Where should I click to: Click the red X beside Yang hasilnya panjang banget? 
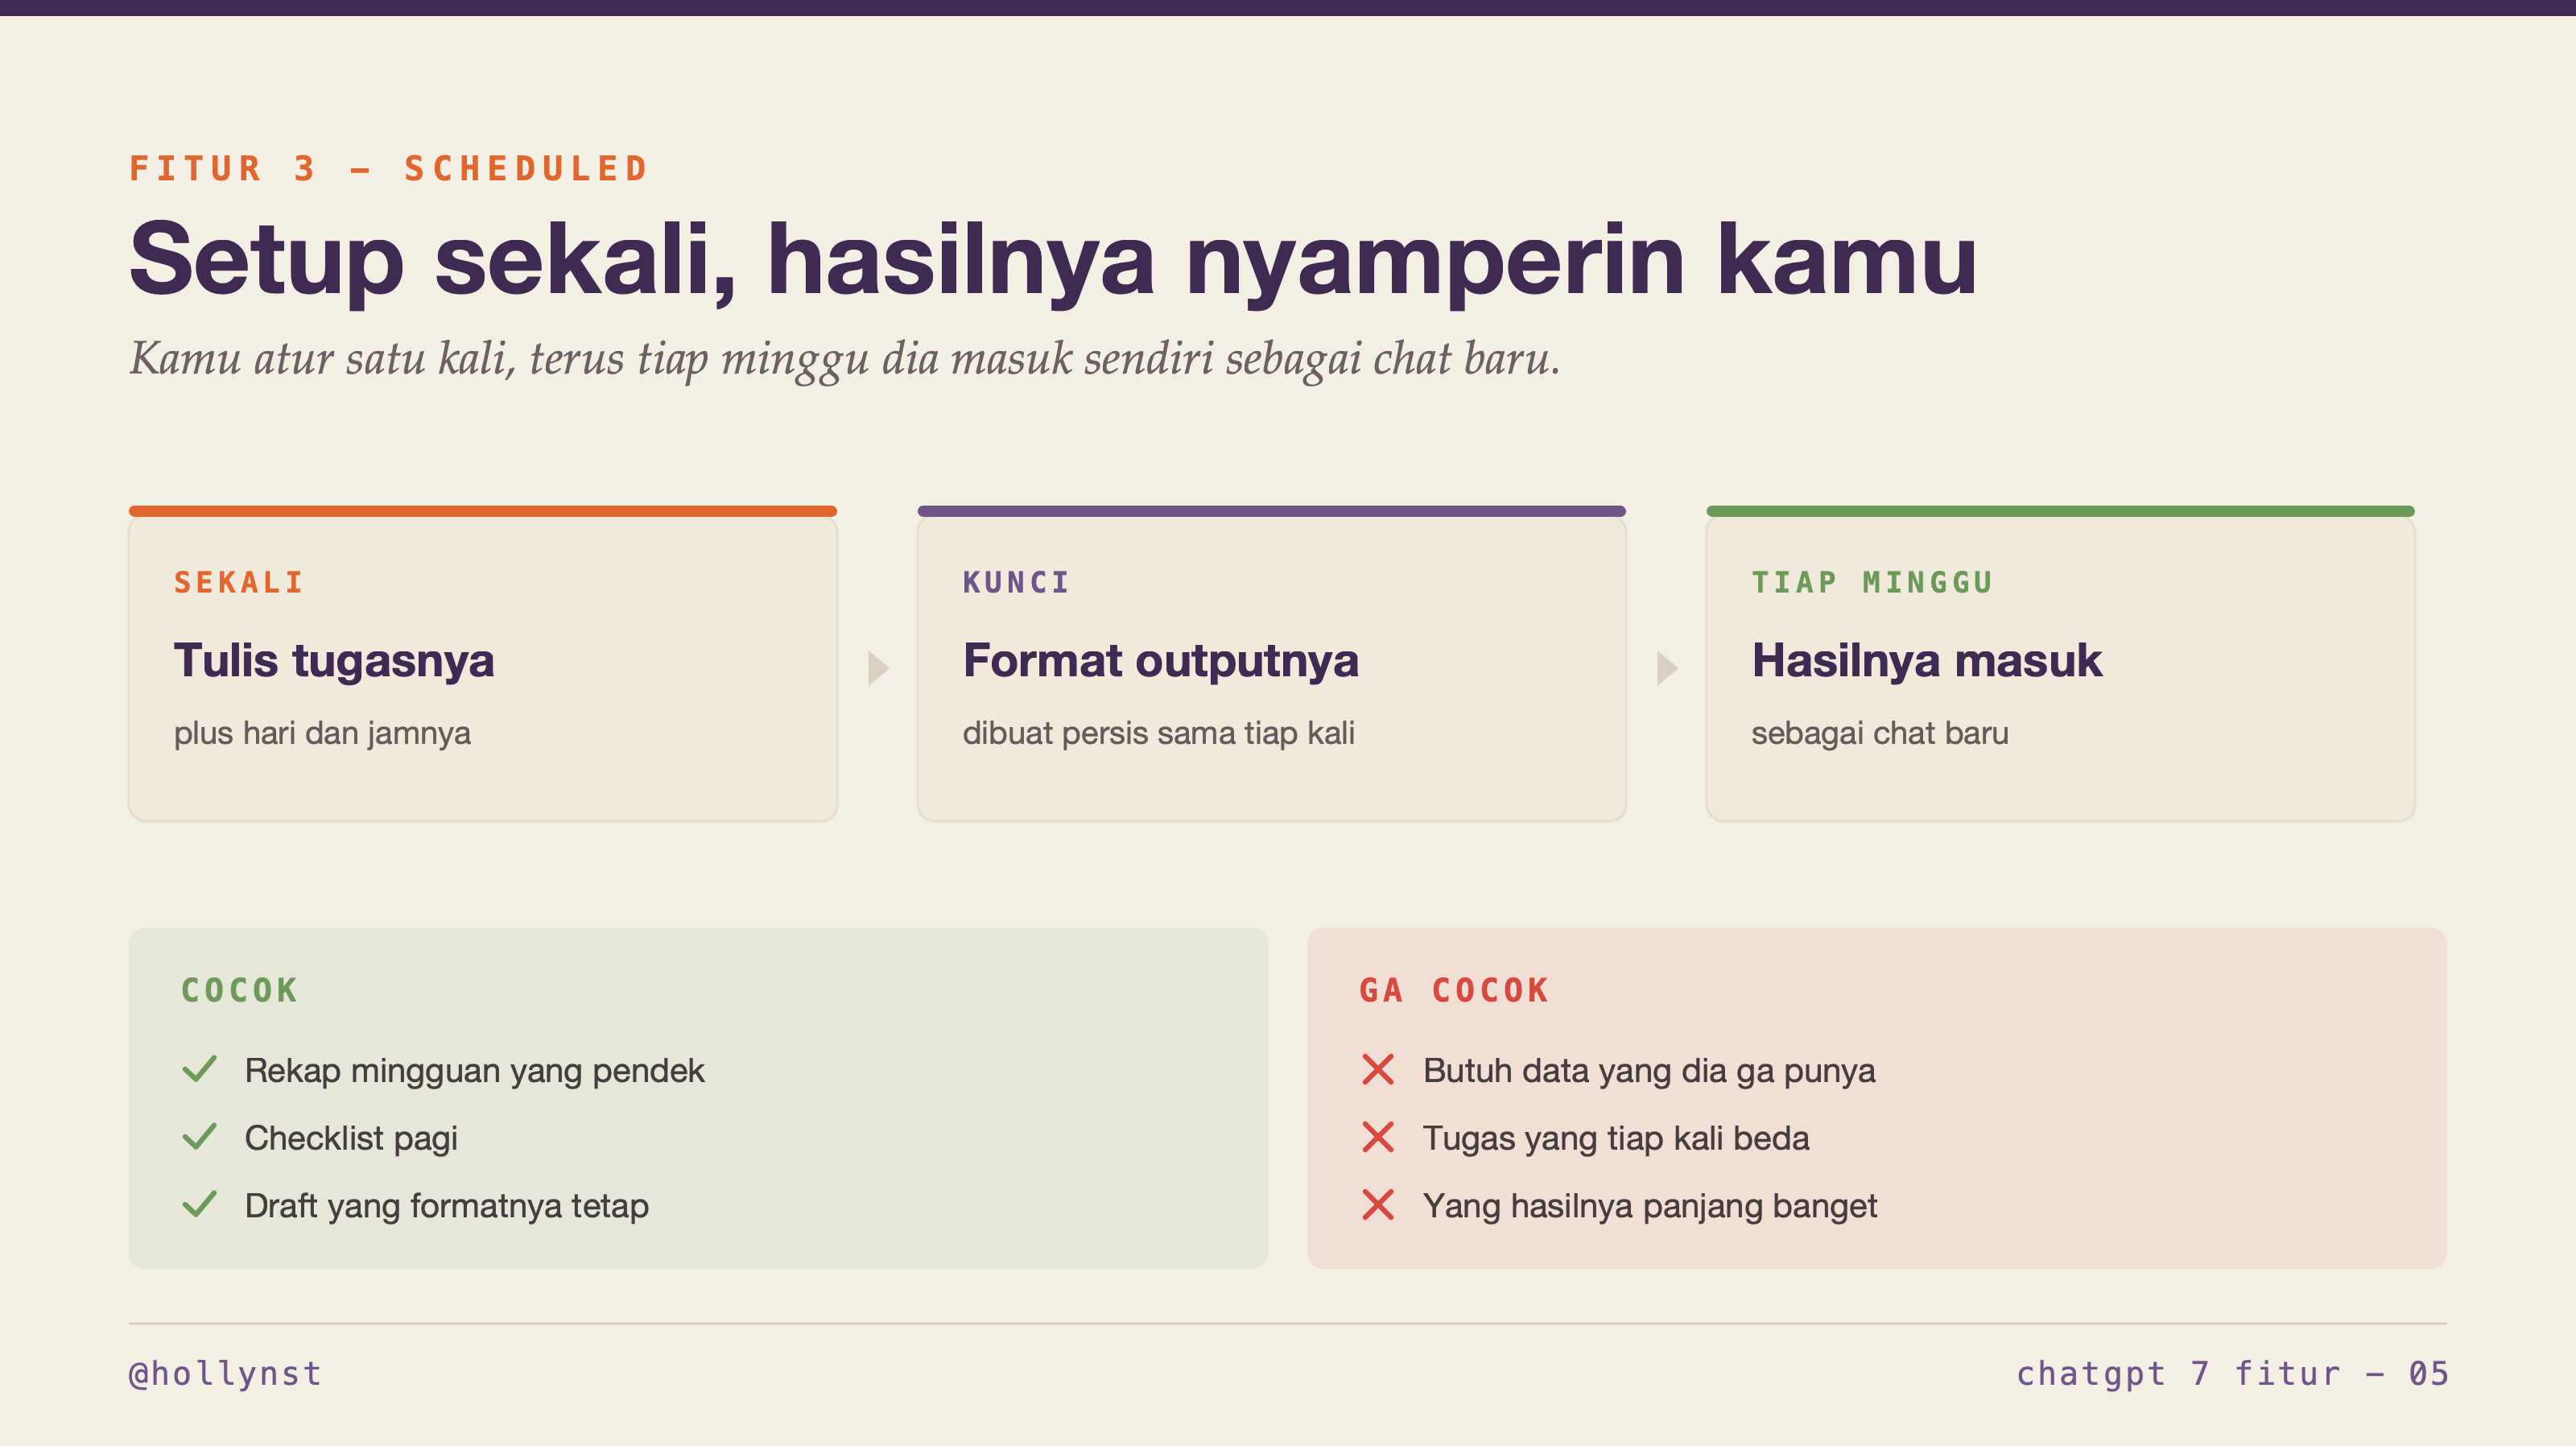(x=1378, y=1205)
